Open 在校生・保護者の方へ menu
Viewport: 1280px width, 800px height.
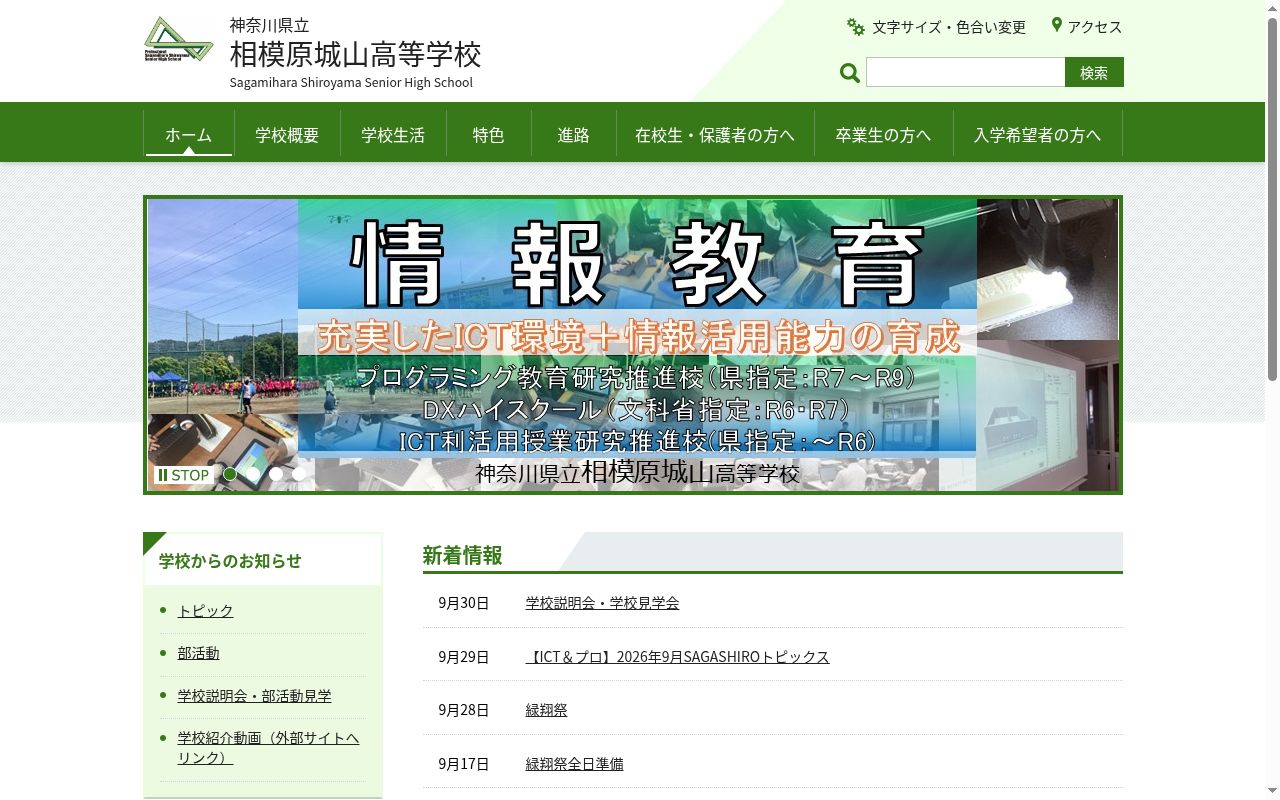pos(715,134)
